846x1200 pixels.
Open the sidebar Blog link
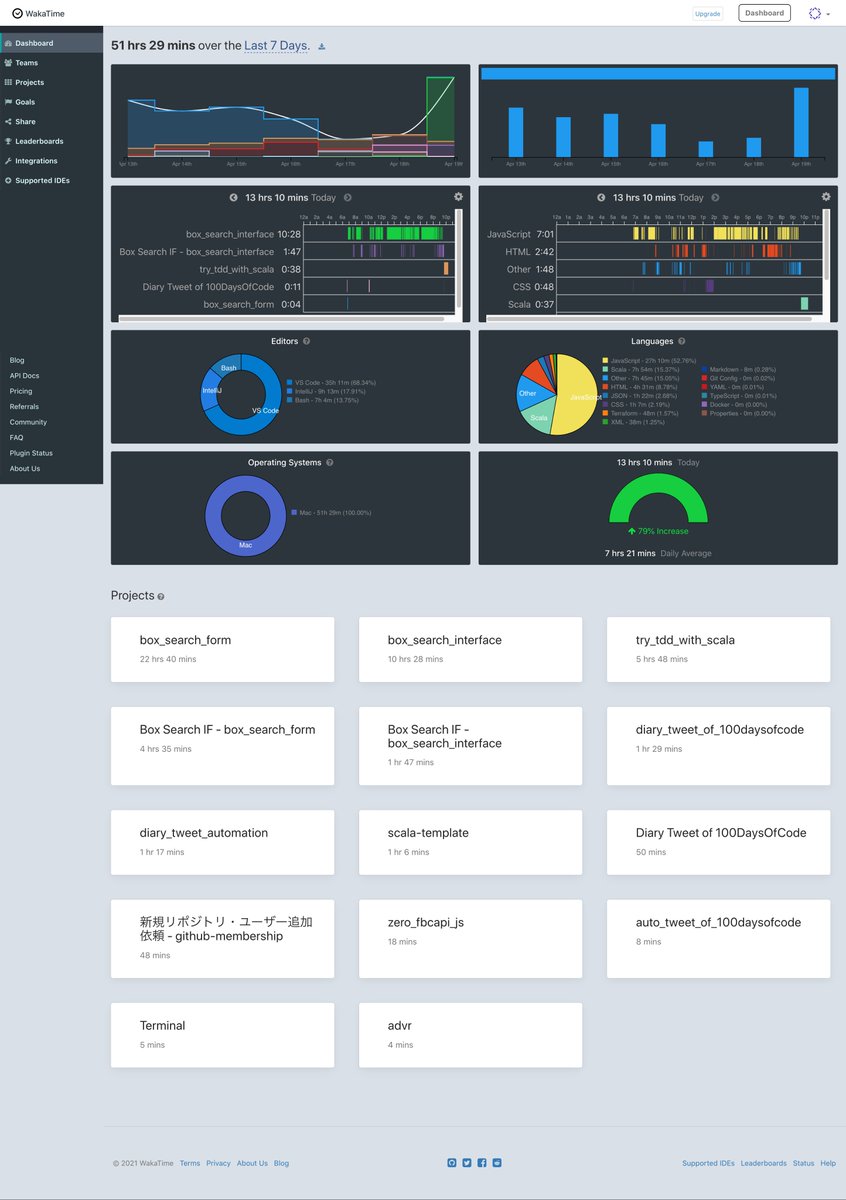[17, 360]
